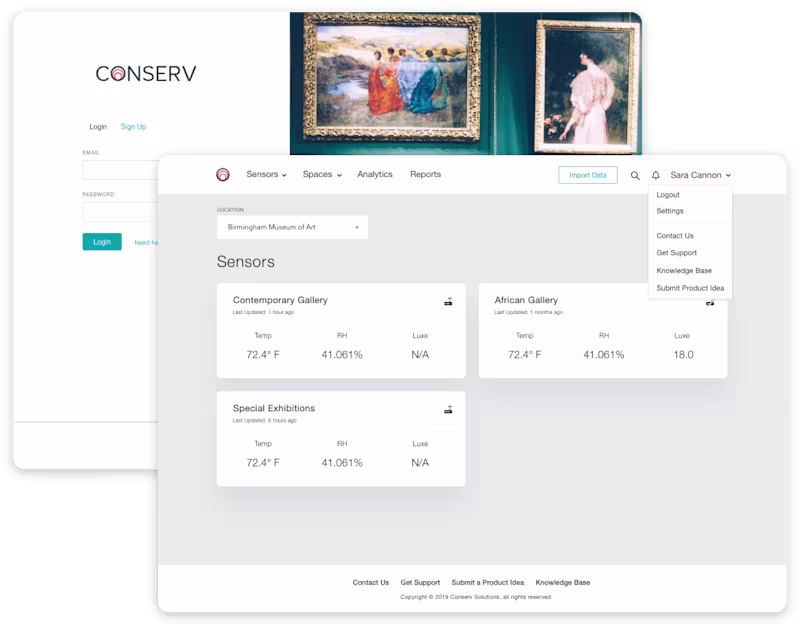The height and width of the screenshot is (624, 800).
Task: Click RH 41.061% in Special Exhibitions card
Action: [342, 463]
